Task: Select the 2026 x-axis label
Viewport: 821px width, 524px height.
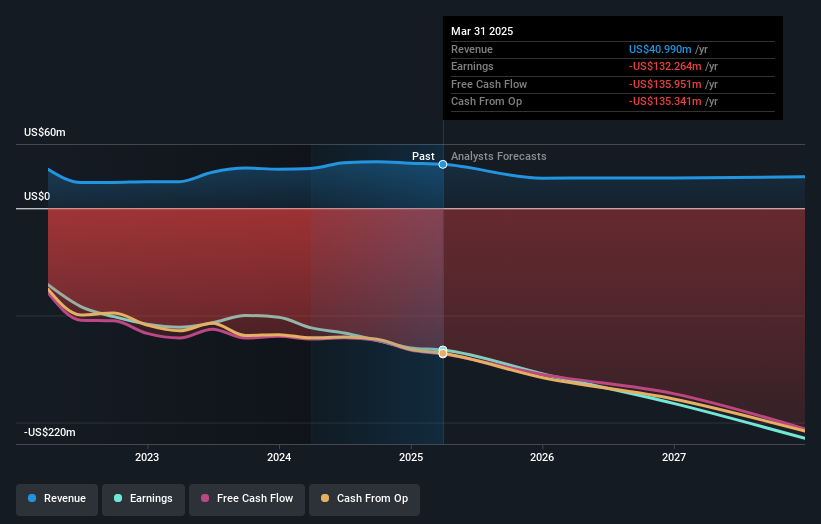Action: coord(542,457)
